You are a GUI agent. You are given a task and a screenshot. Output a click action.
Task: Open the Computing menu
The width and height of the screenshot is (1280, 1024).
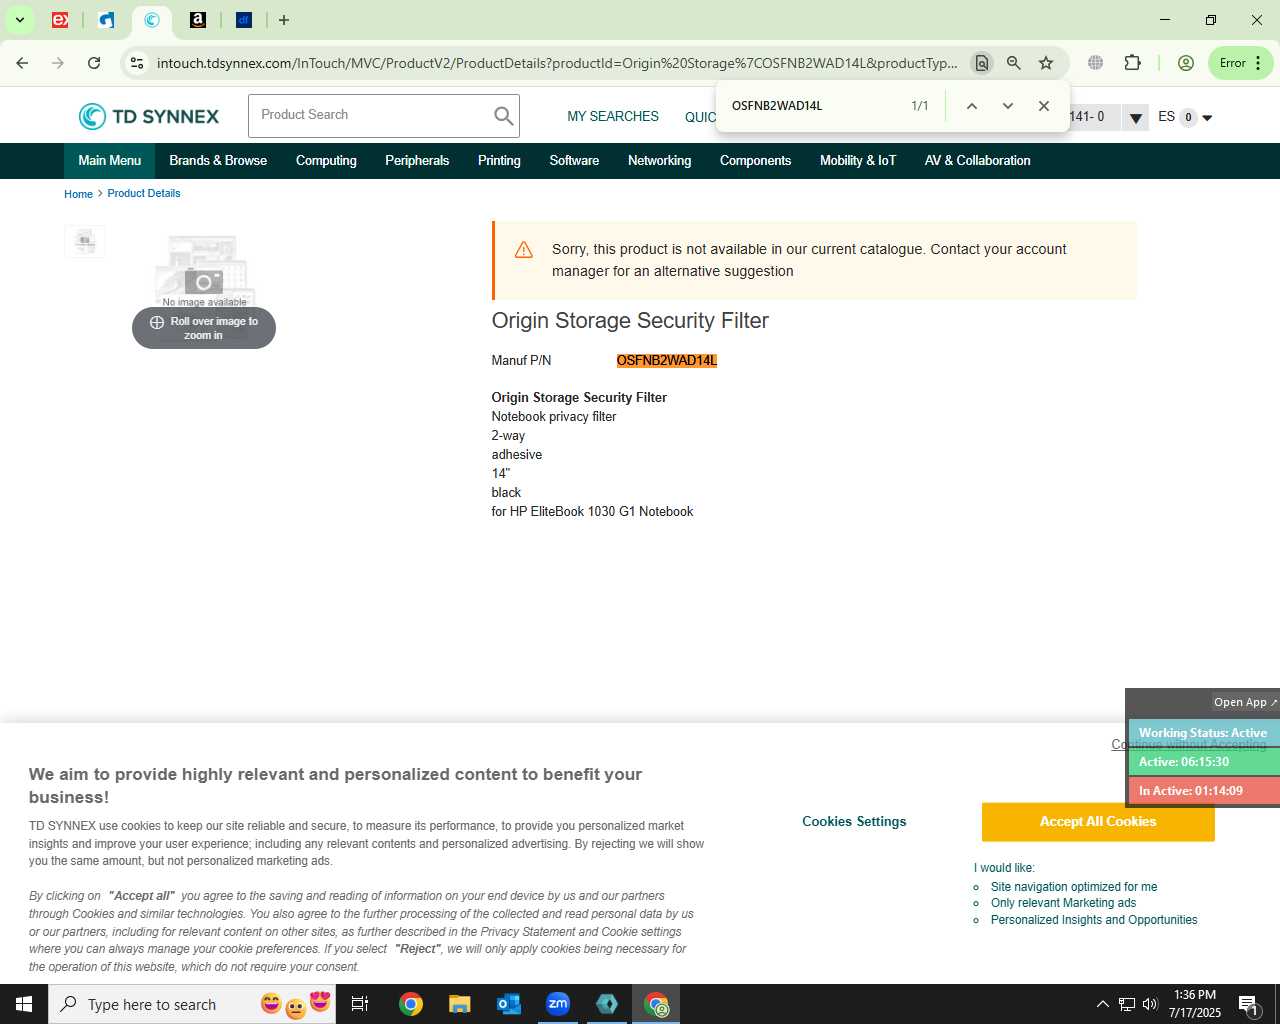click(326, 161)
